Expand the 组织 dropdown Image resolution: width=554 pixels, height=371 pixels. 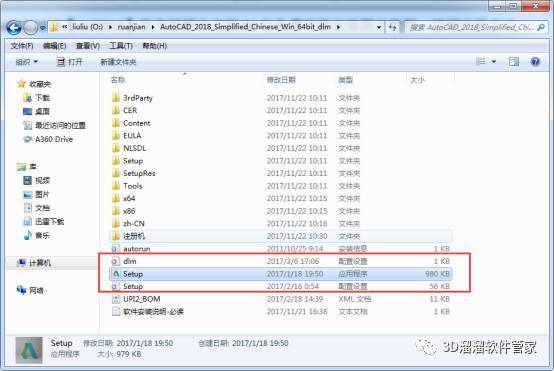coord(26,62)
